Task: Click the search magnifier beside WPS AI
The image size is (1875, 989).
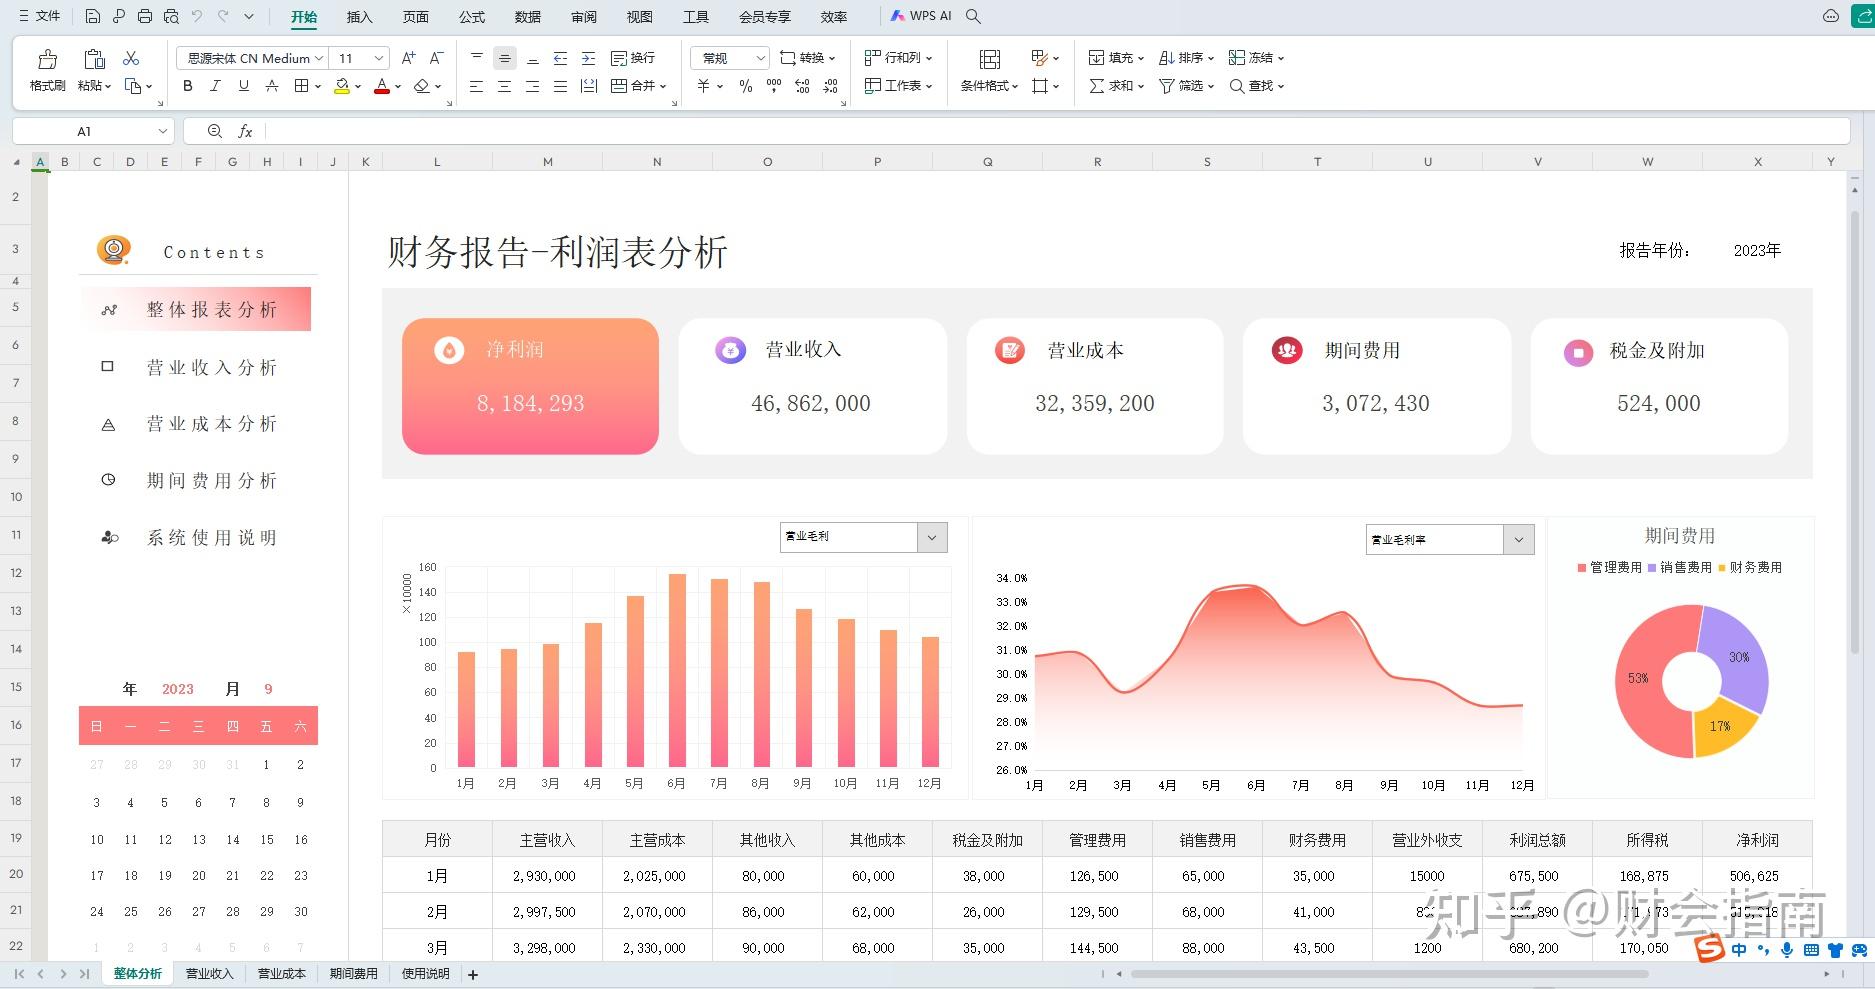Action: [x=973, y=16]
